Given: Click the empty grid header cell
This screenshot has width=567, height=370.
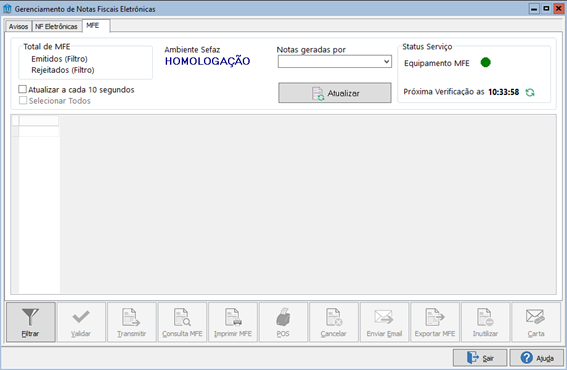Looking at the screenshot, I should coord(39,120).
